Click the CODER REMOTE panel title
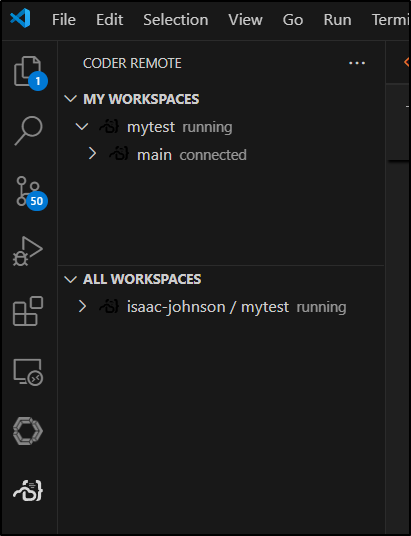The height and width of the screenshot is (536, 411). tap(132, 63)
